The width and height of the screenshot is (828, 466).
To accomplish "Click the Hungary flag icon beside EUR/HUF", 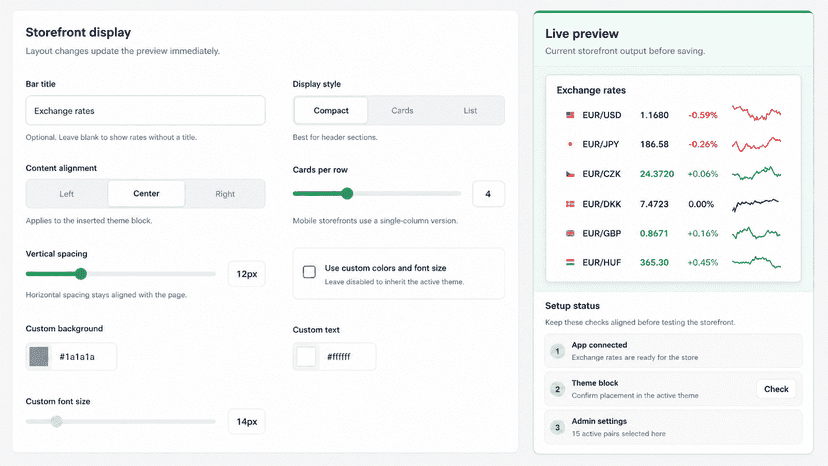I will point(570,262).
